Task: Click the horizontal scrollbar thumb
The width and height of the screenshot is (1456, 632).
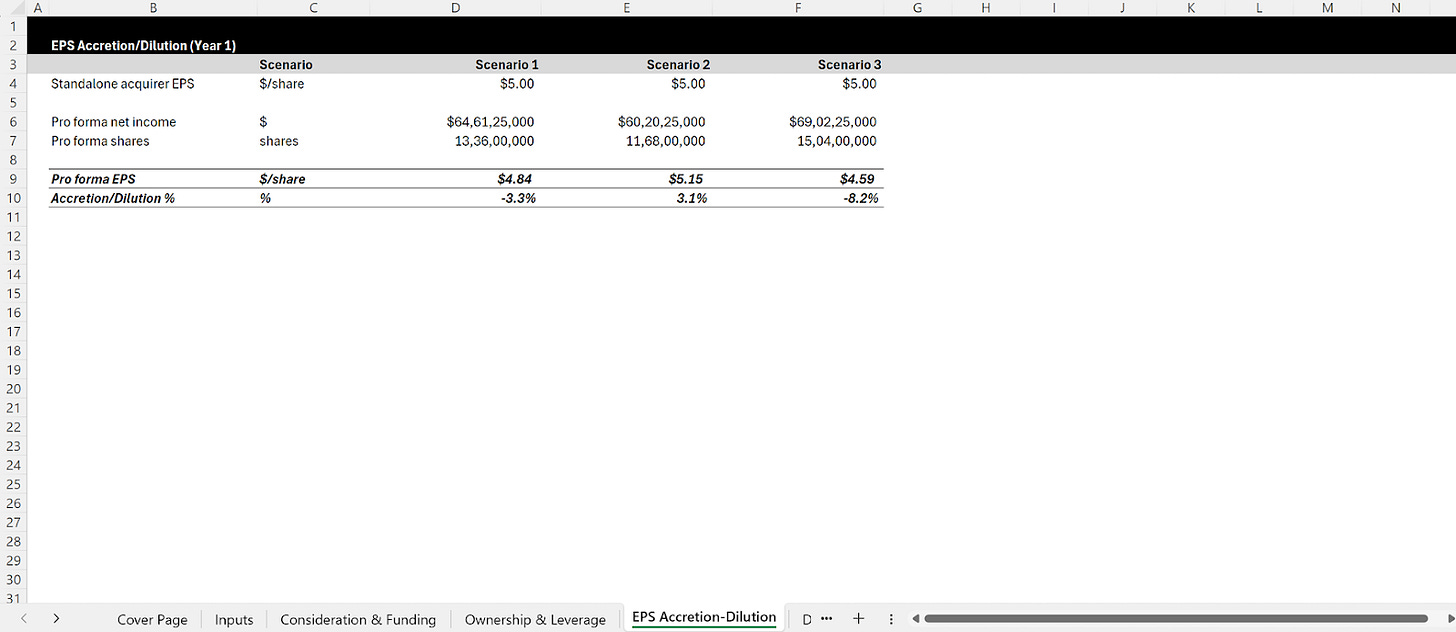Action: 1176,619
